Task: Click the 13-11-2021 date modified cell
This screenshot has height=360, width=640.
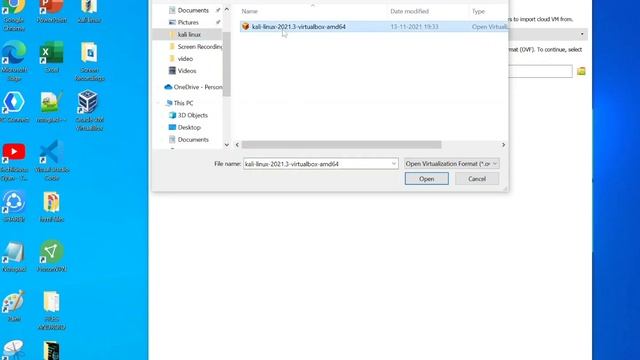Action: [x=414, y=27]
